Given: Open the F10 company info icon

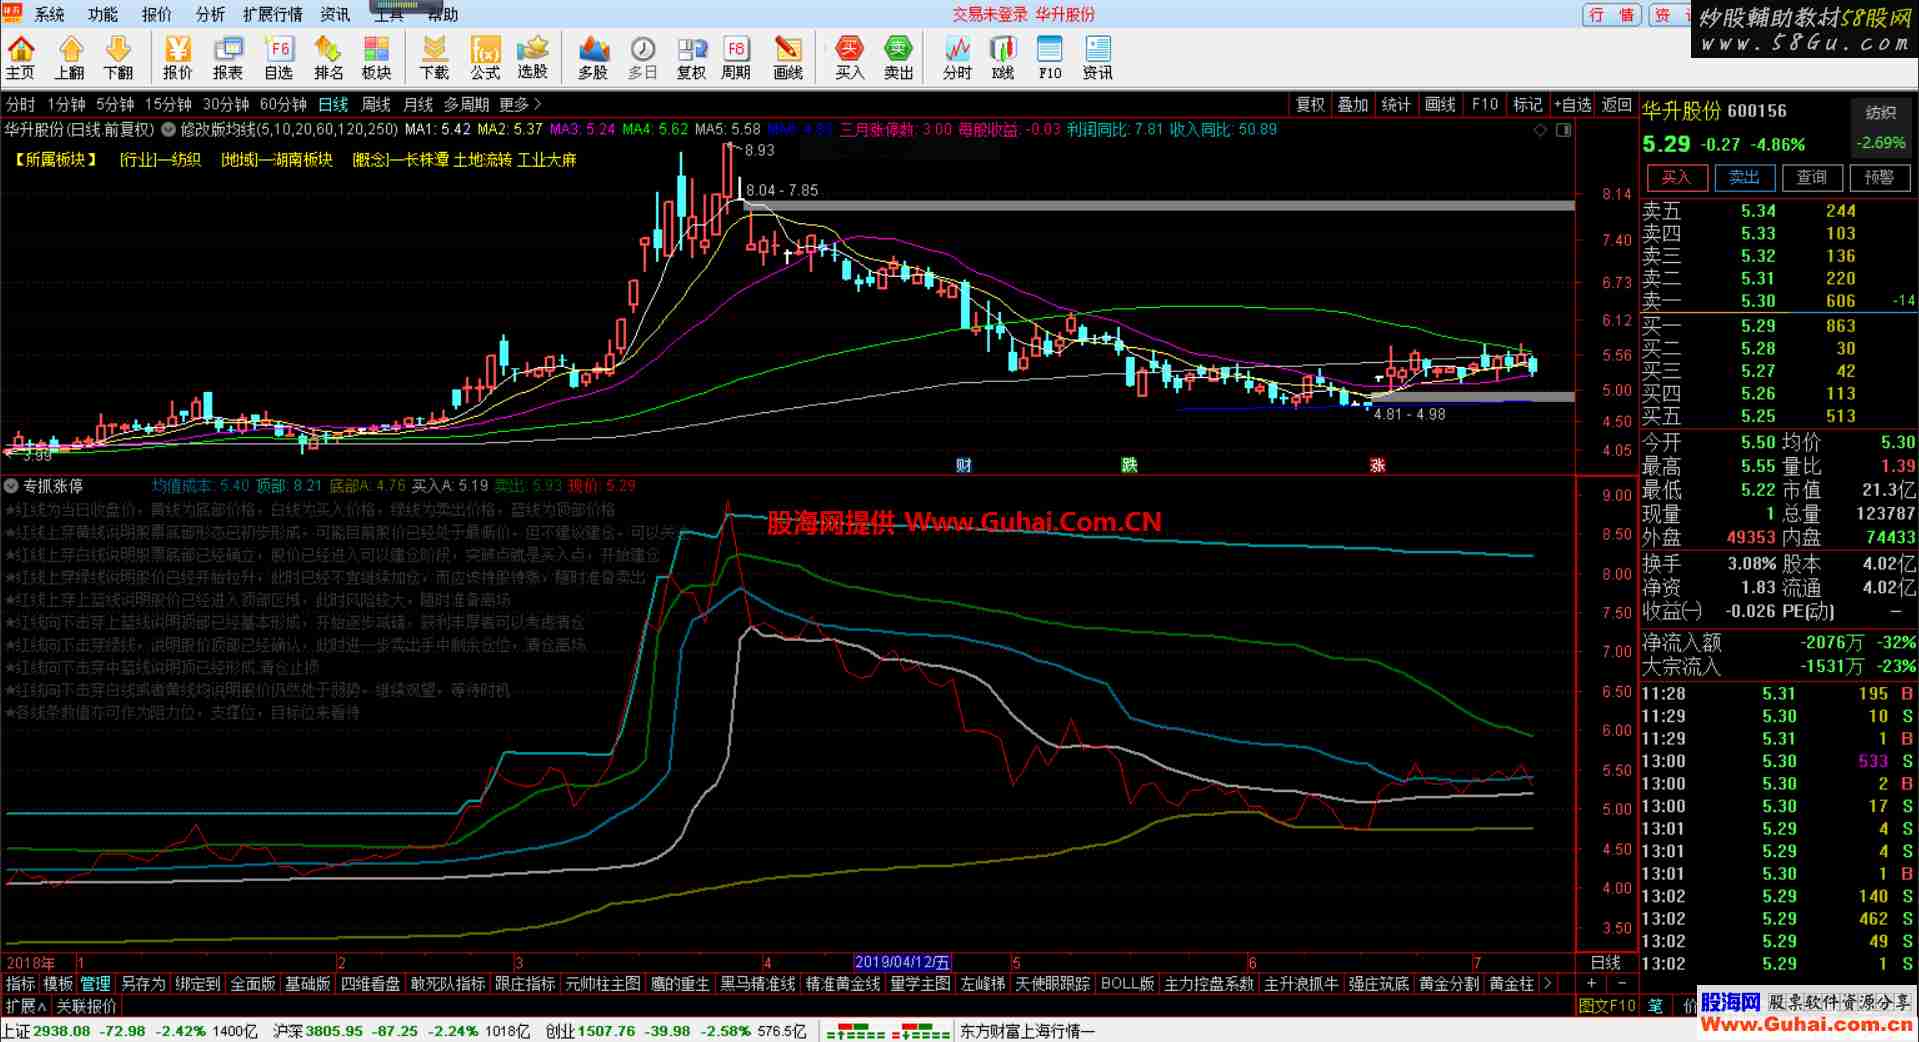Looking at the screenshot, I should pos(1050,58).
